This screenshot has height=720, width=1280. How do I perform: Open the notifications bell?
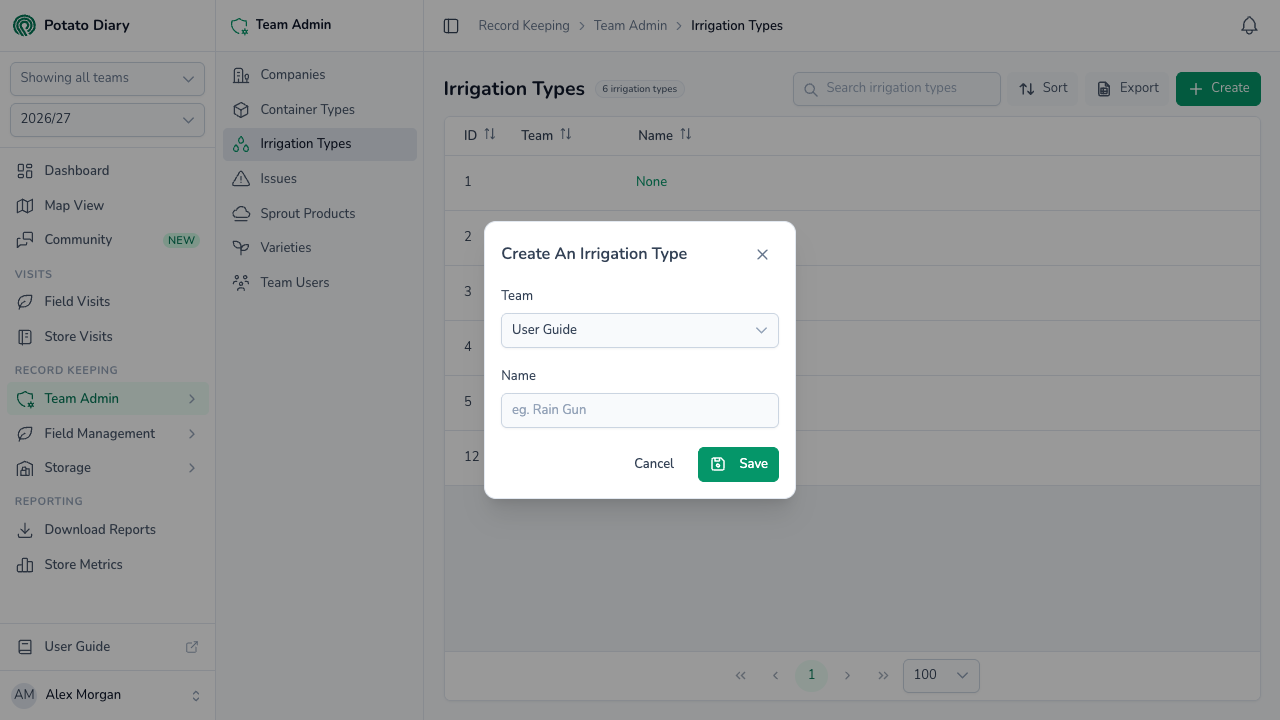1249,26
